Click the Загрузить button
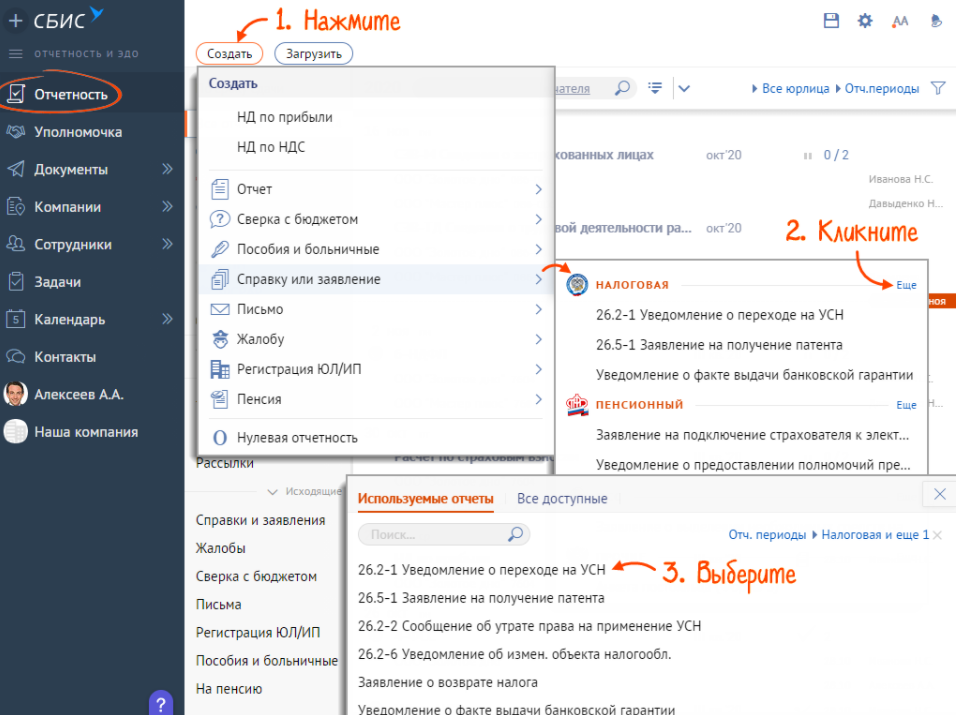Screen dimensions: 956x715 [314, 54]
